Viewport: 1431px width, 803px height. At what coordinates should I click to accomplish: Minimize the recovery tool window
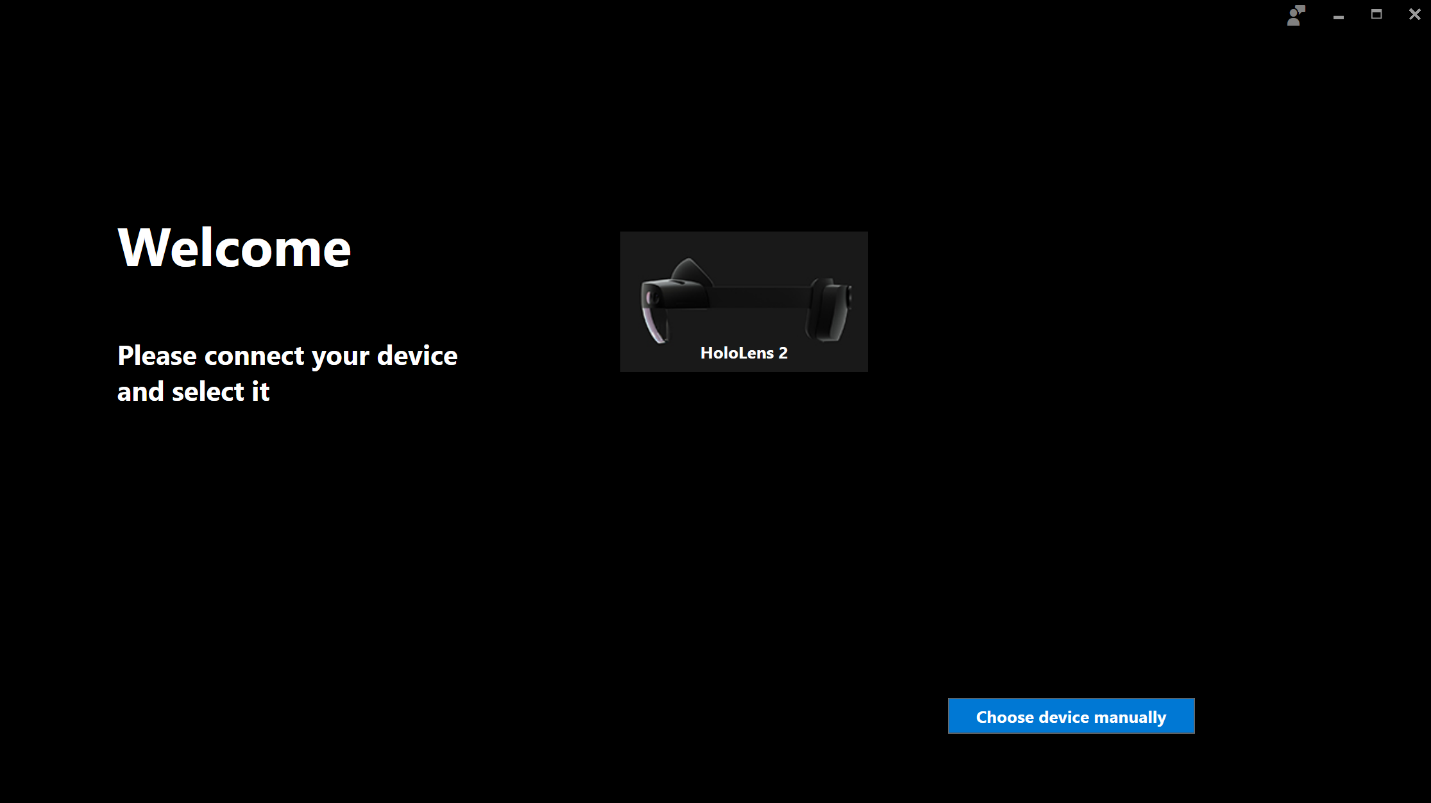click(1338, 15)
